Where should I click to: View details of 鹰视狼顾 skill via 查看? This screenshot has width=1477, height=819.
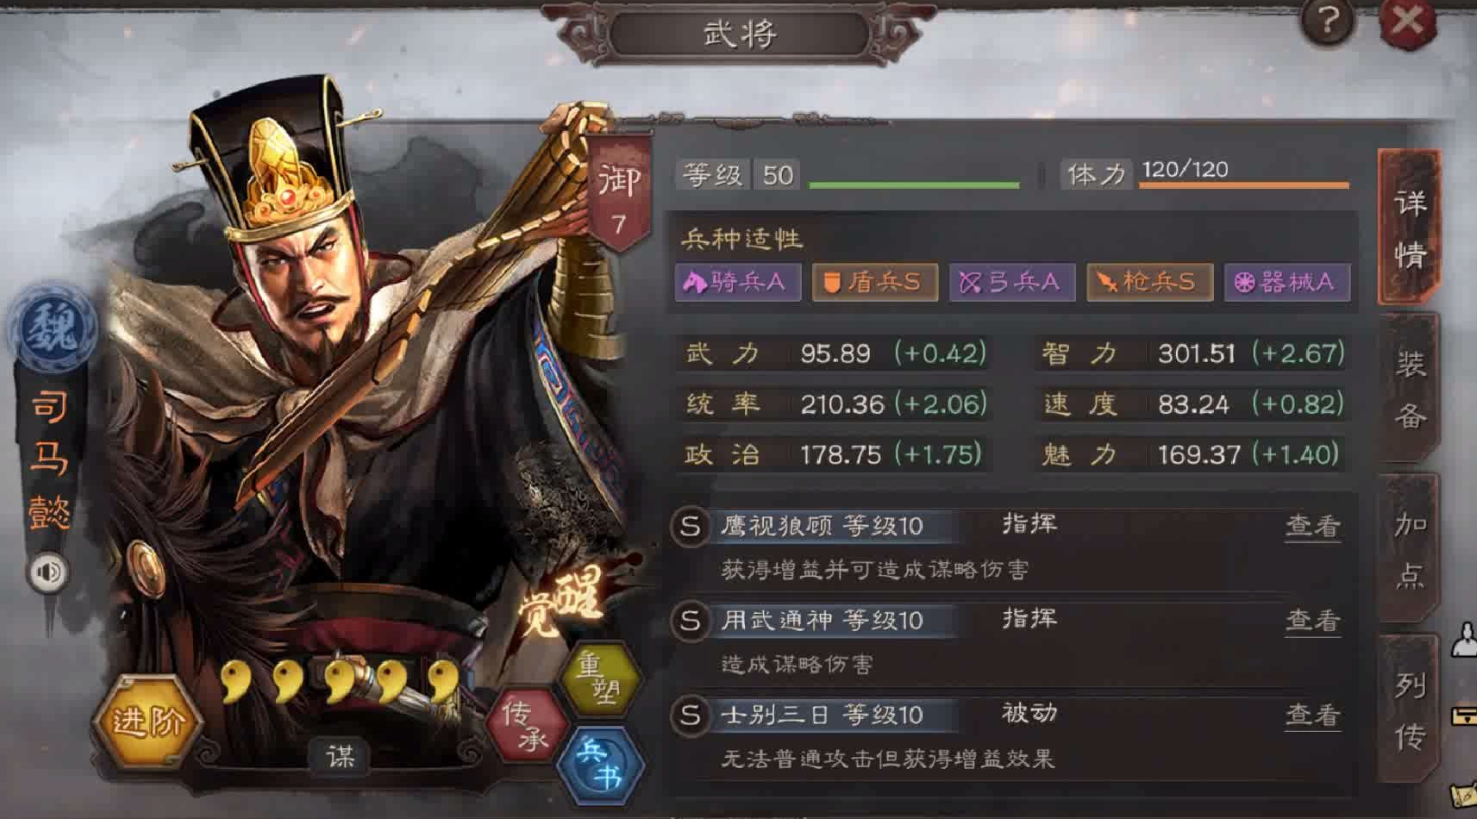[1313, 526]
